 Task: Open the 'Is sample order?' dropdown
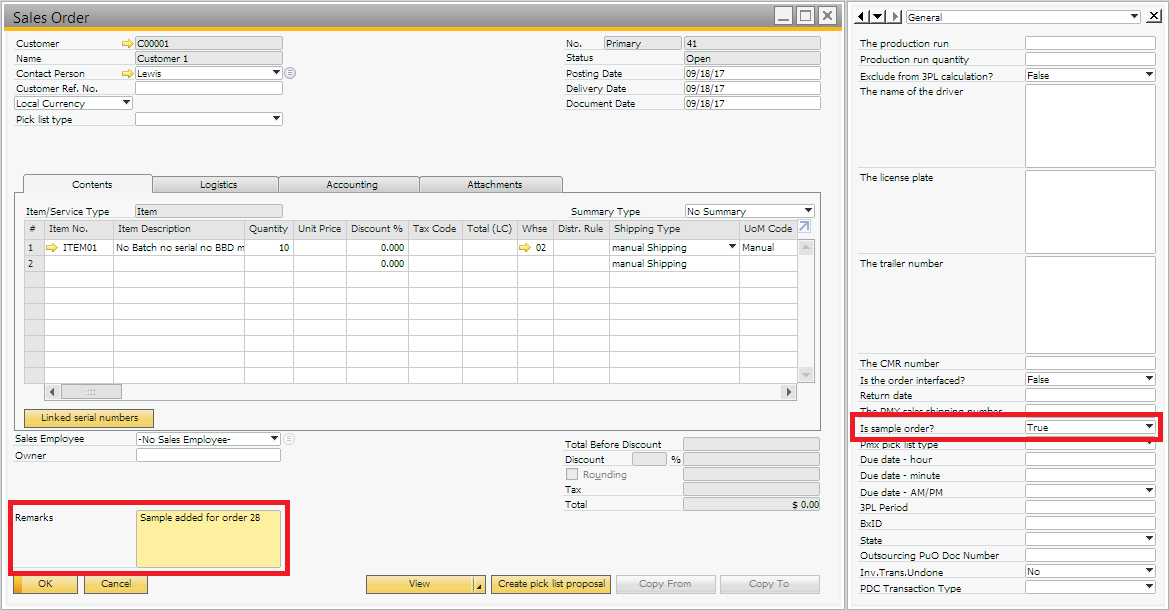(x=1149, y=428)
